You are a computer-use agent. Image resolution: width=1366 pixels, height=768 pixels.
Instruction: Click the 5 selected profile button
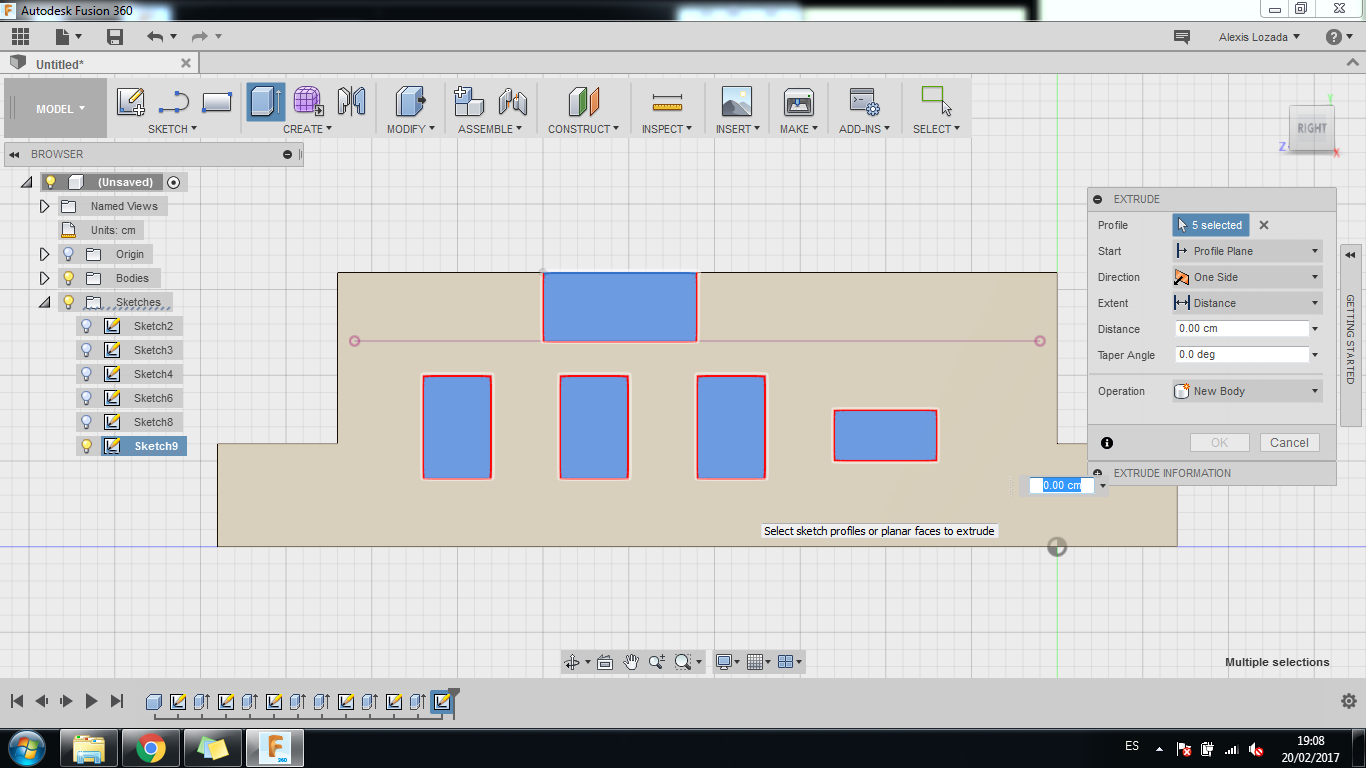pos(1210,225)
